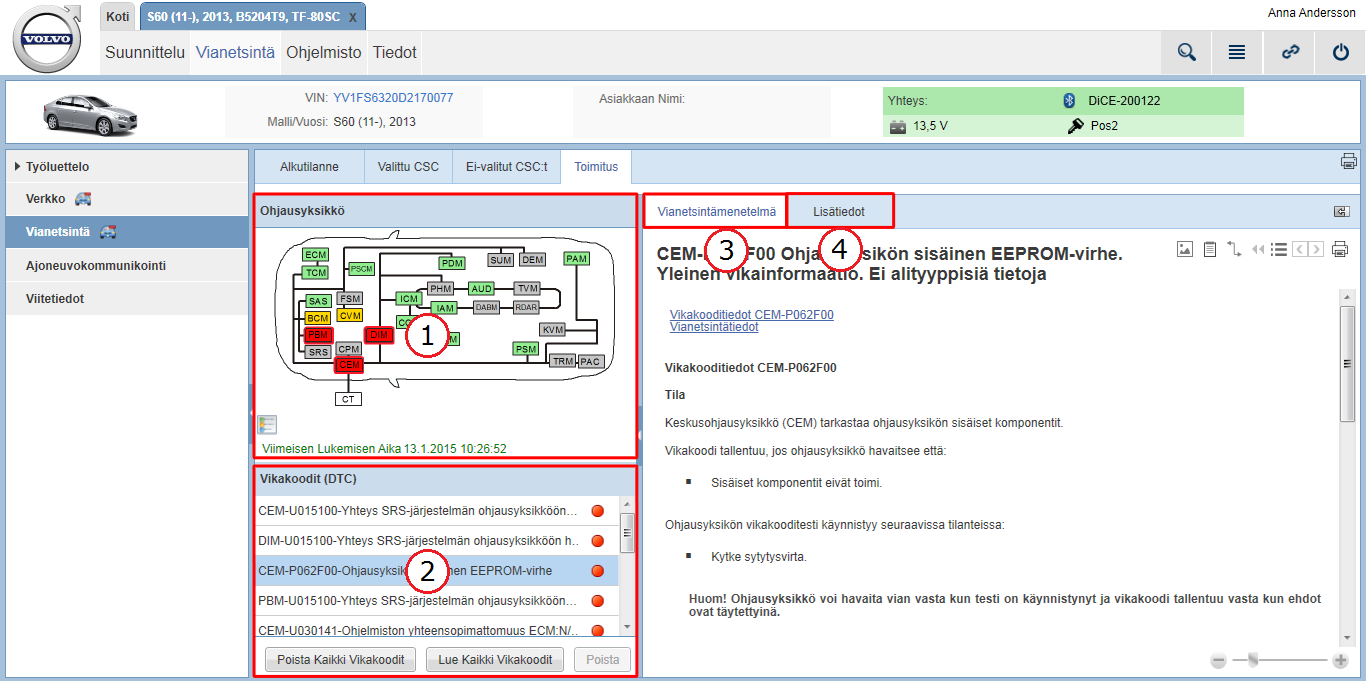Click the Volvo logo
Image resolution: width=1366 pixels, height=681 pixels.
(x=48, y=38)
